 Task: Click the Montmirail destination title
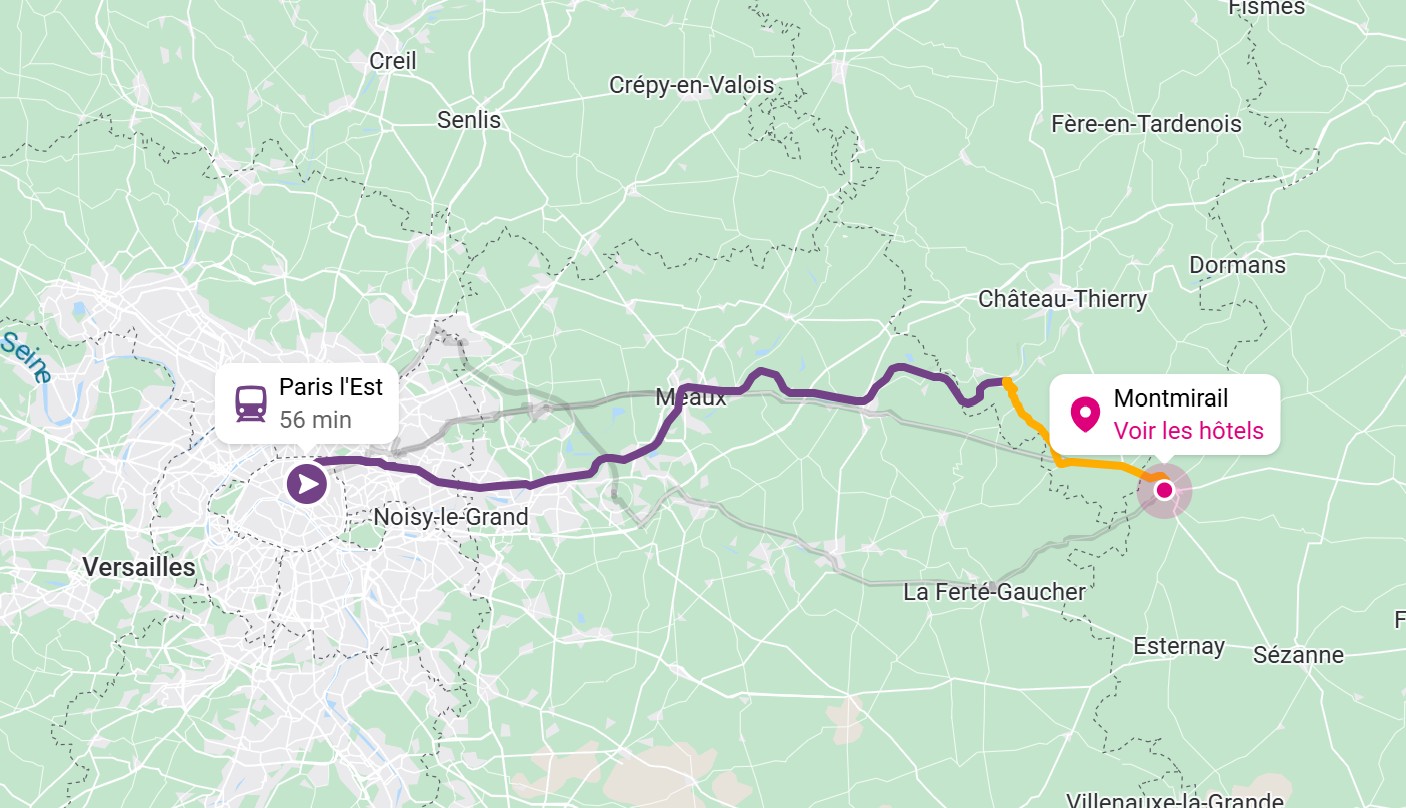[x=1170, y=398]
